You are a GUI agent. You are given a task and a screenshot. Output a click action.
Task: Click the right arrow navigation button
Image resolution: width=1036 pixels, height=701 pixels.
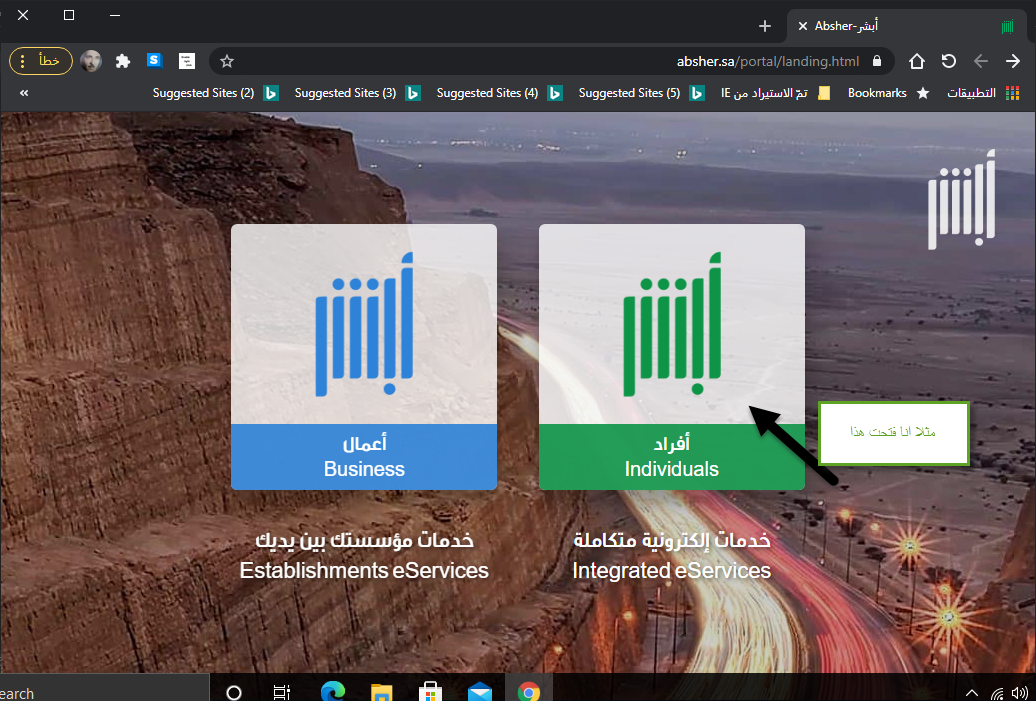point(1013,61)
